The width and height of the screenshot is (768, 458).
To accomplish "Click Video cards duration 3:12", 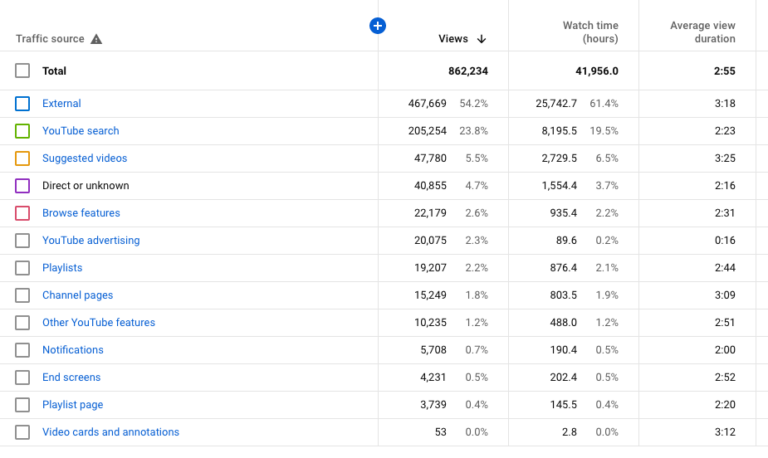I will (x=724, y=432).
